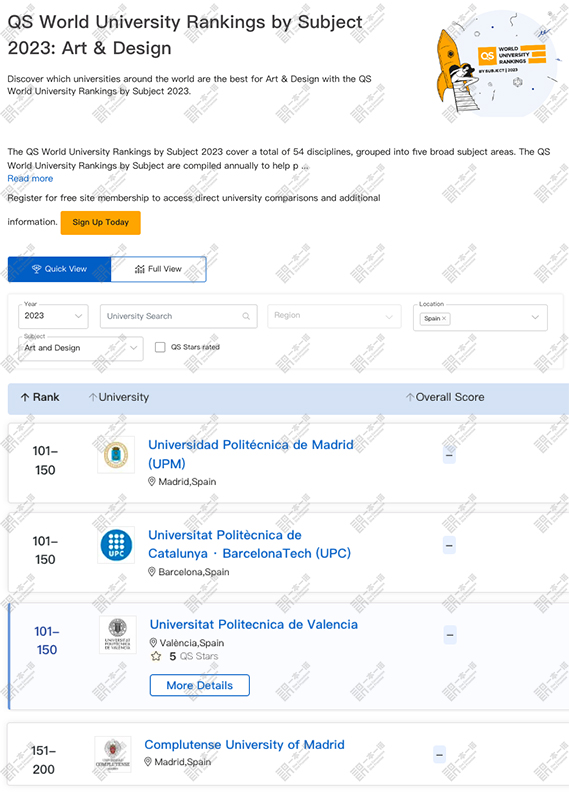
Task: Click the Read more link
Action: point(30,179)
